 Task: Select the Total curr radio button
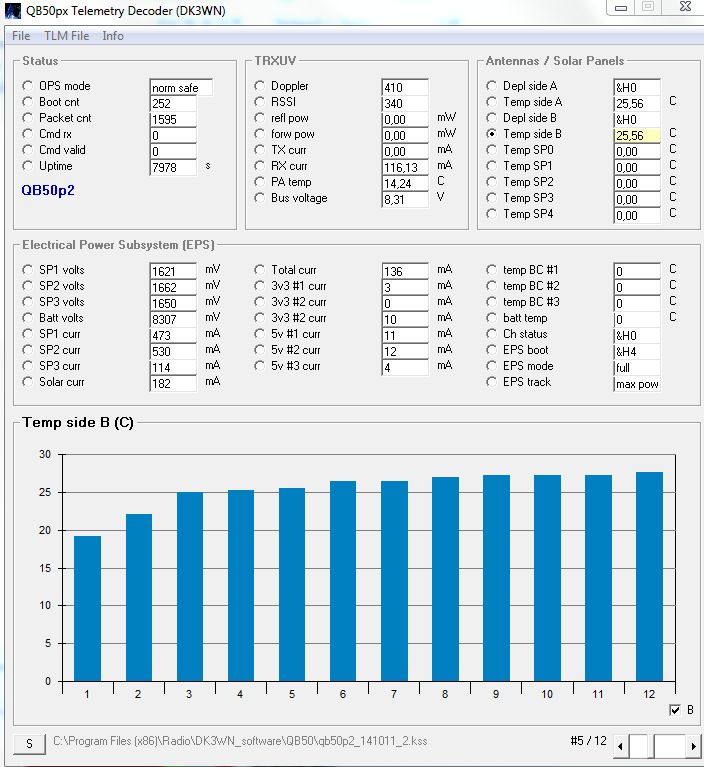[x=259, y=270]
